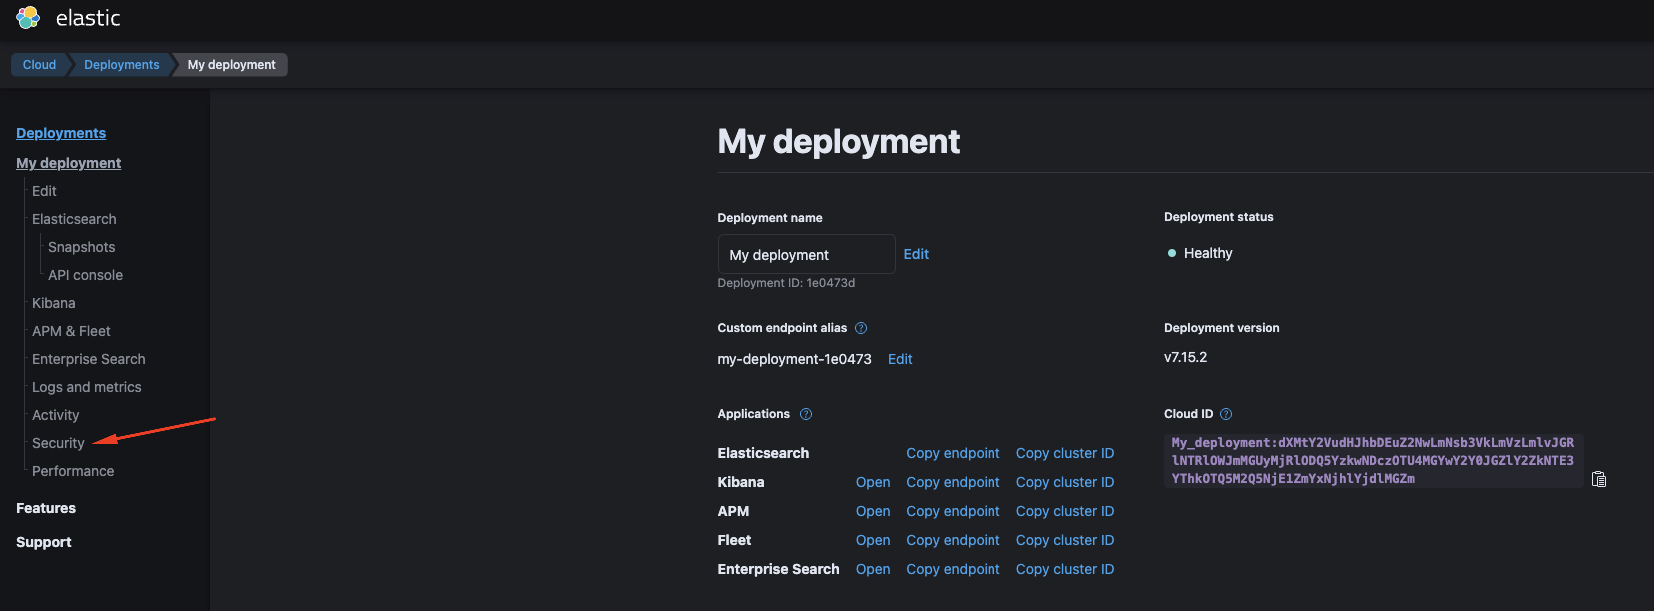Viewport: 1654px width, 611px height.
Task: Open Applications help tooltip icon
Action: click(x=806, y=414)
